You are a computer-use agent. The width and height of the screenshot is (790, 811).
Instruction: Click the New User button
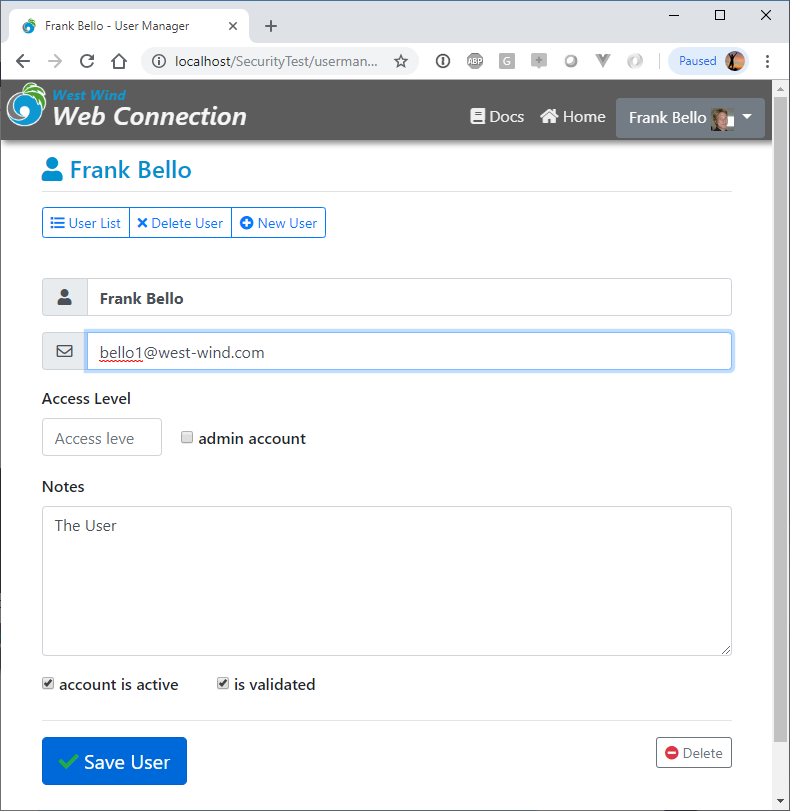coord(278,223)
